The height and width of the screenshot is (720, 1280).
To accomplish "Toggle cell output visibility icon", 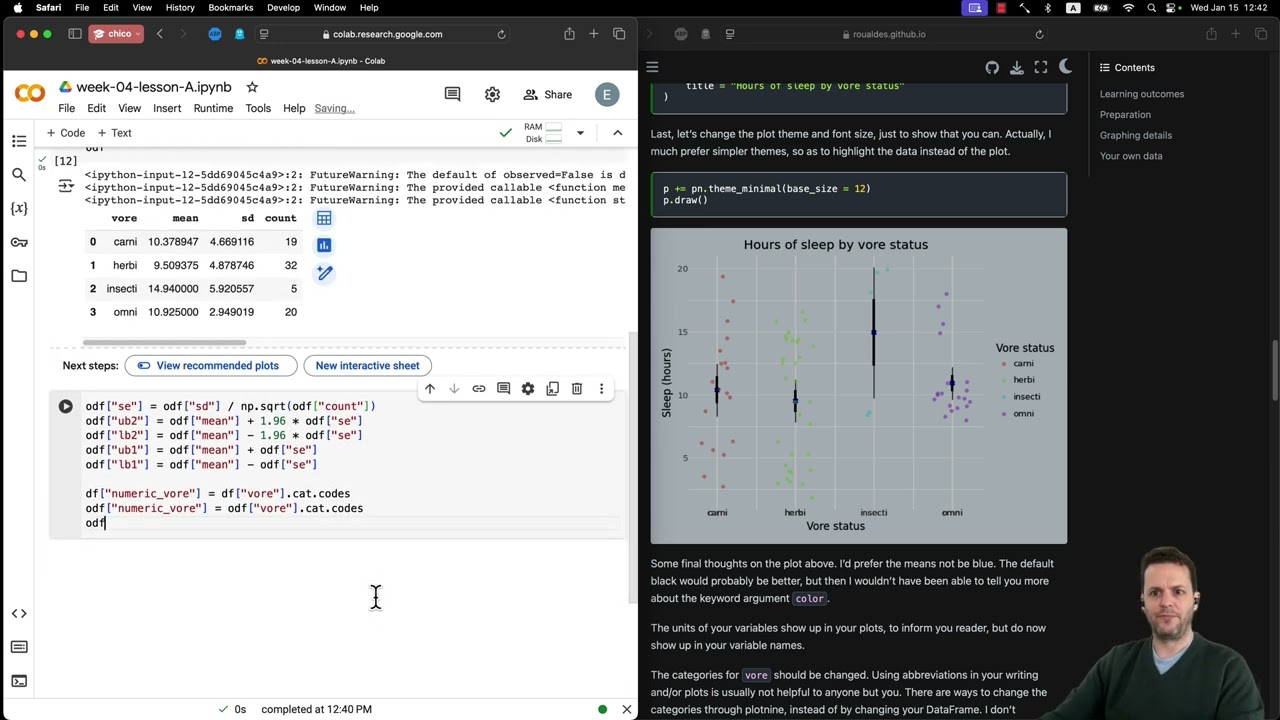I will pos(66,186).
